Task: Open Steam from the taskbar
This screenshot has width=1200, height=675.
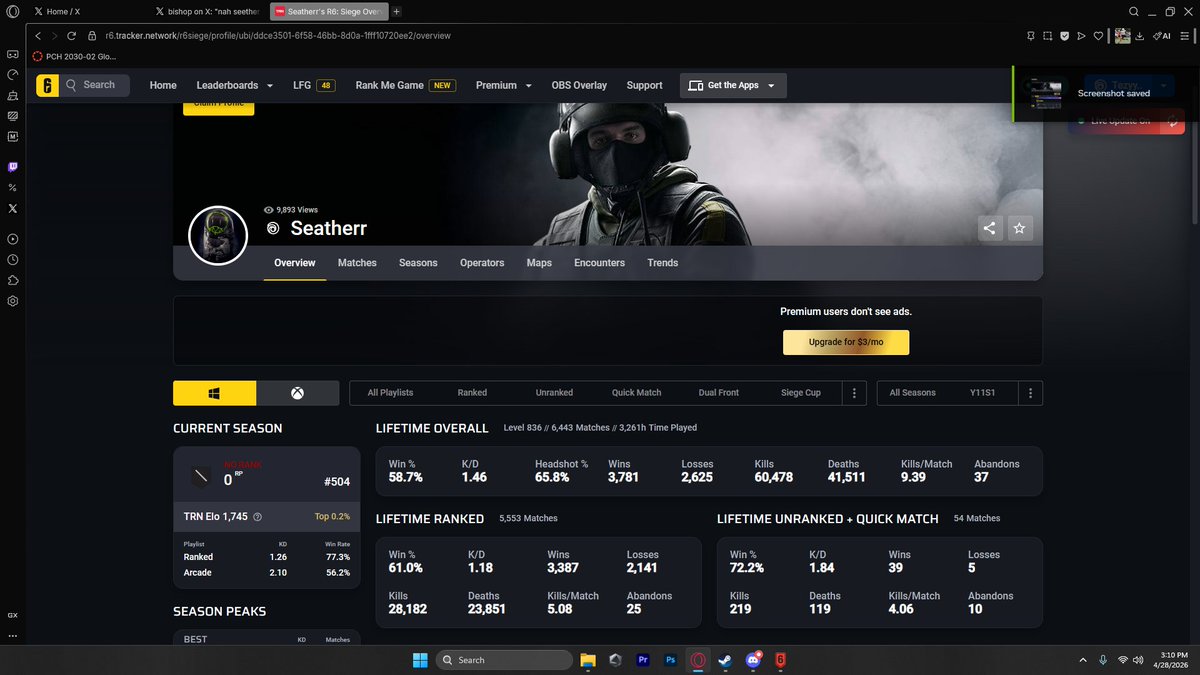Action: tap(725, 660)
